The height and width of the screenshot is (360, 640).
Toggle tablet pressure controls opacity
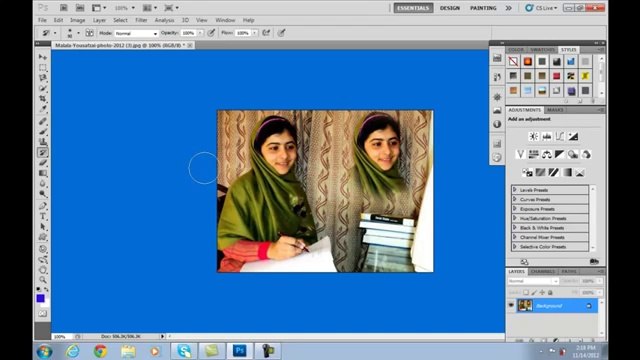tap(211, 33)
